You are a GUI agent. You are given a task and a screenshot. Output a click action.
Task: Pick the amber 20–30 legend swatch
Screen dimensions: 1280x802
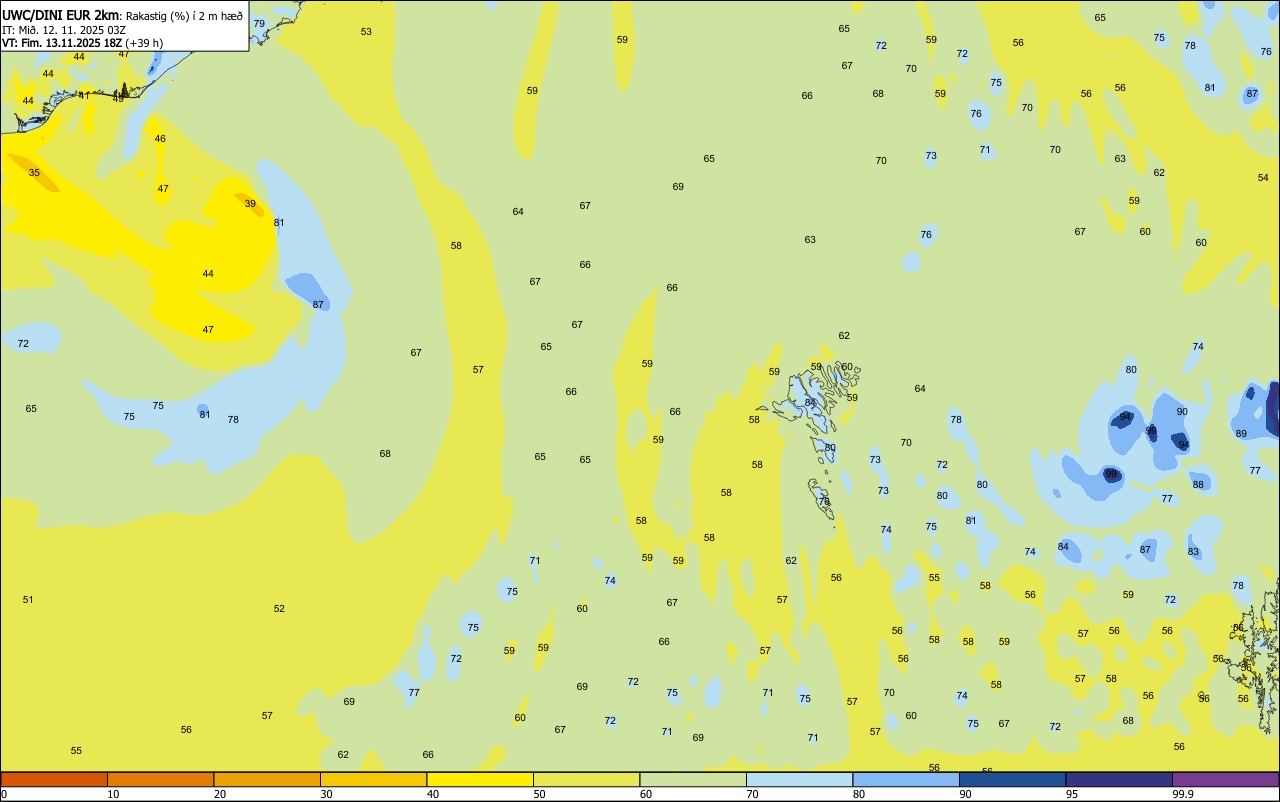pos(267,779)
